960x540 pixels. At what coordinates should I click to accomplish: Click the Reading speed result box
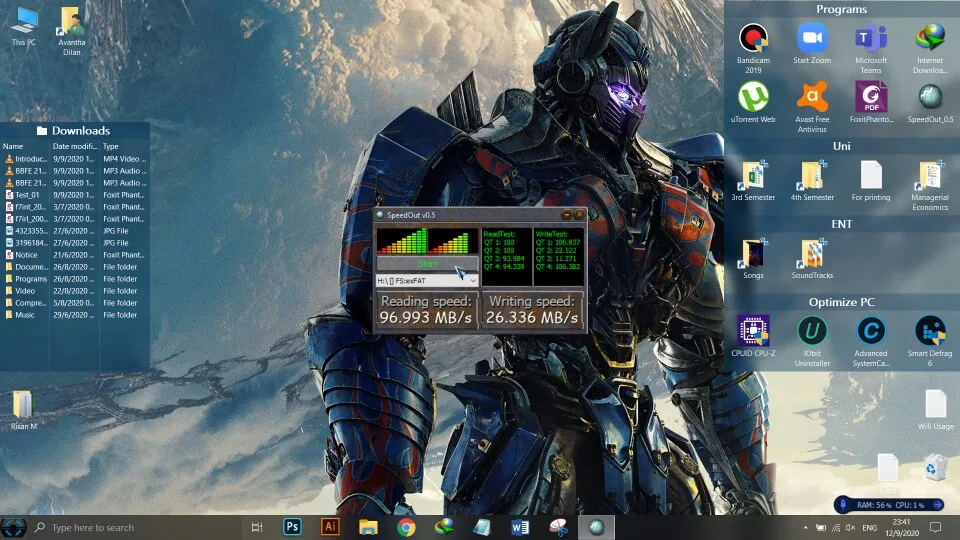coord(426,310)
